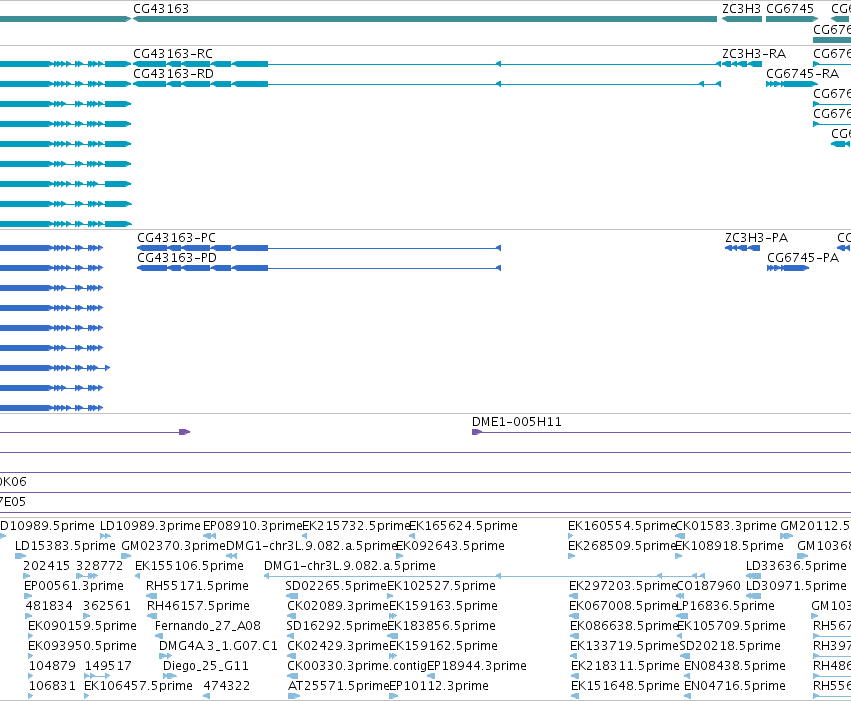Image resolution: width=851 pixels, height=701 pixels.
Task: Open the EK297203.5prime EST label
Action: (x=623, y=586)
